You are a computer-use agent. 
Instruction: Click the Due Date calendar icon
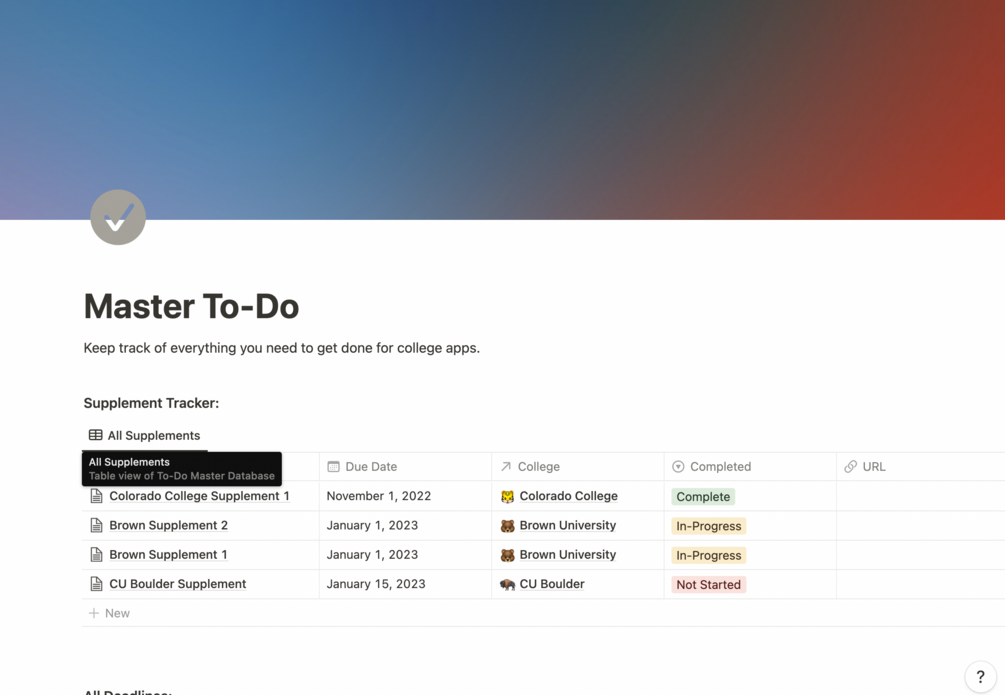pyautogui.click(x=333, y=467)
